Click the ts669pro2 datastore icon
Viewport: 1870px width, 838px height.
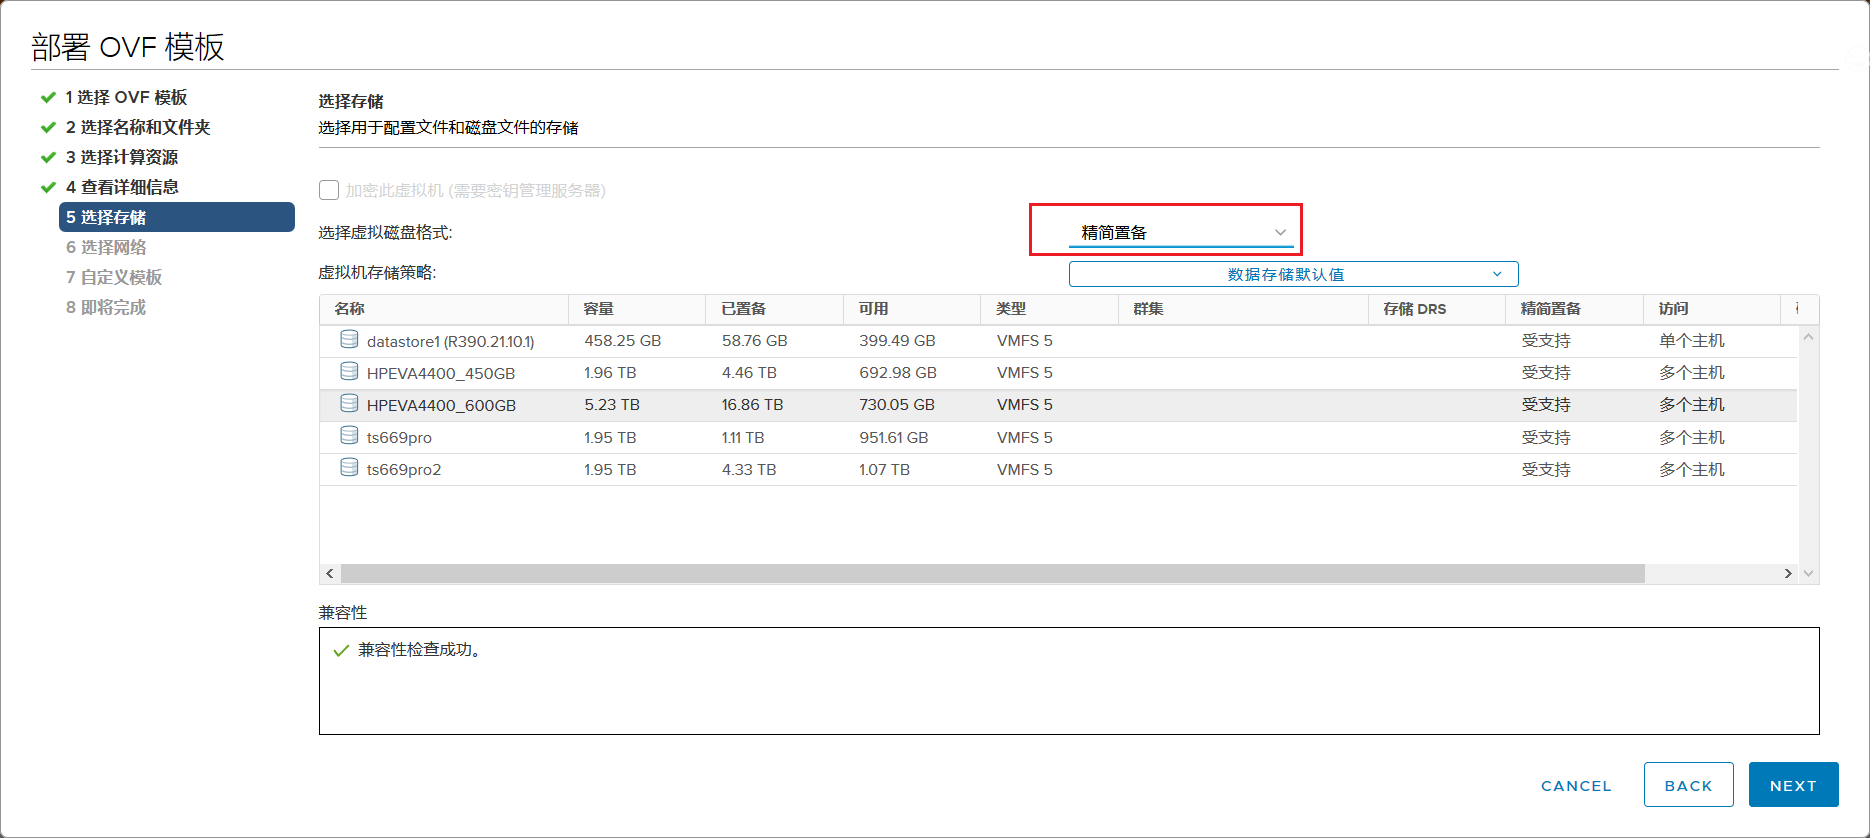click(x=349, y=468)
